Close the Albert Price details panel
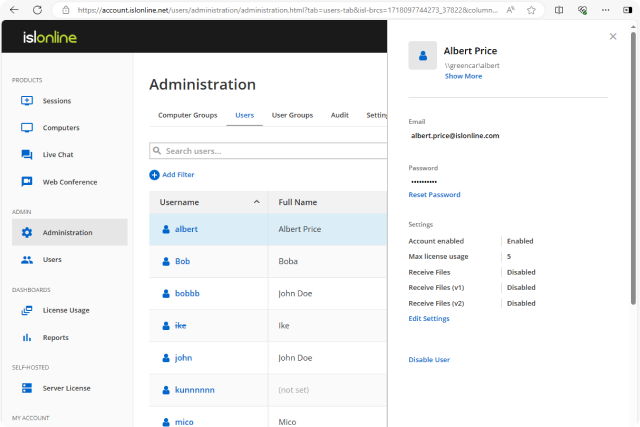The image size is (640, 427). [x=613, y=36]
